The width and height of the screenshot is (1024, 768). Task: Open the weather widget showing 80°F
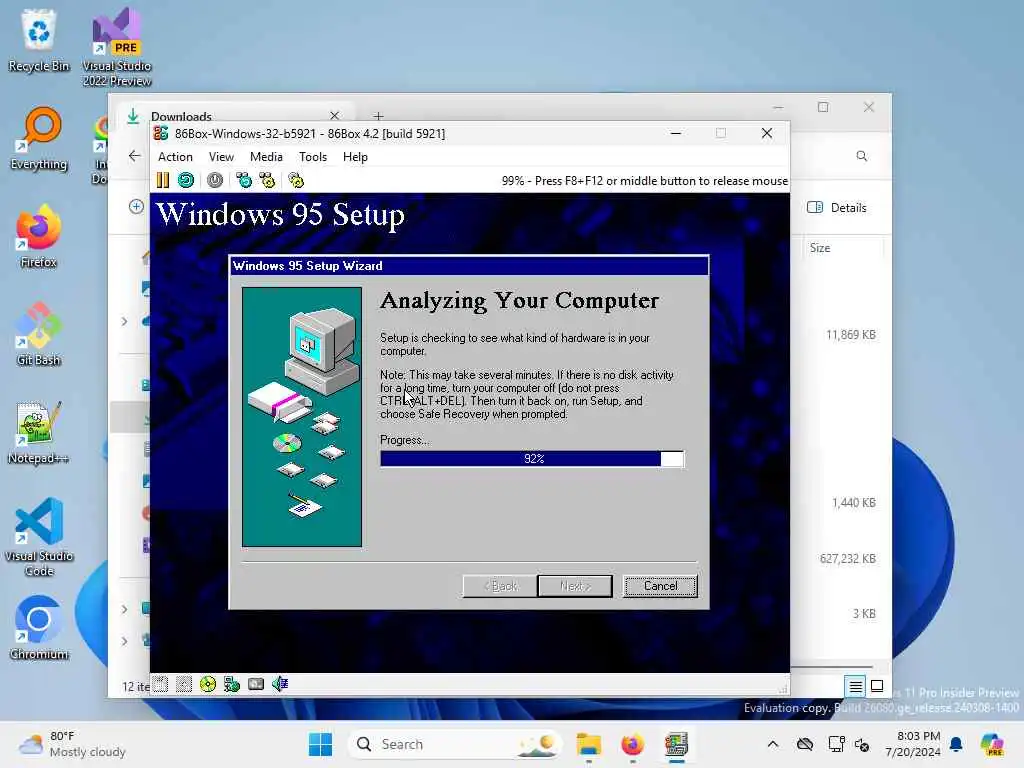click(72, 744)
